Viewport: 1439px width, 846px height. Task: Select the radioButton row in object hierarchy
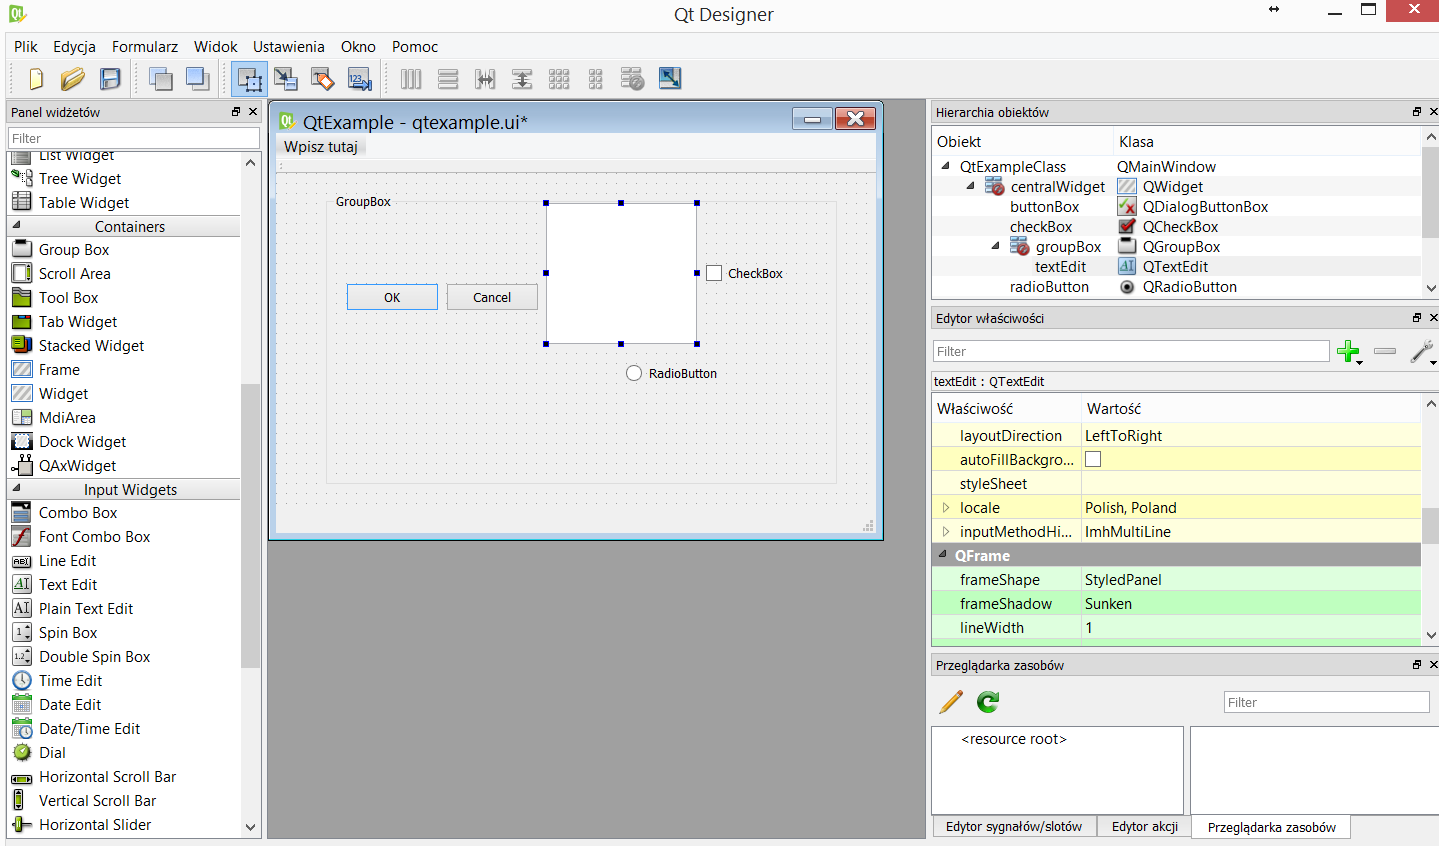coord(1176,286)
